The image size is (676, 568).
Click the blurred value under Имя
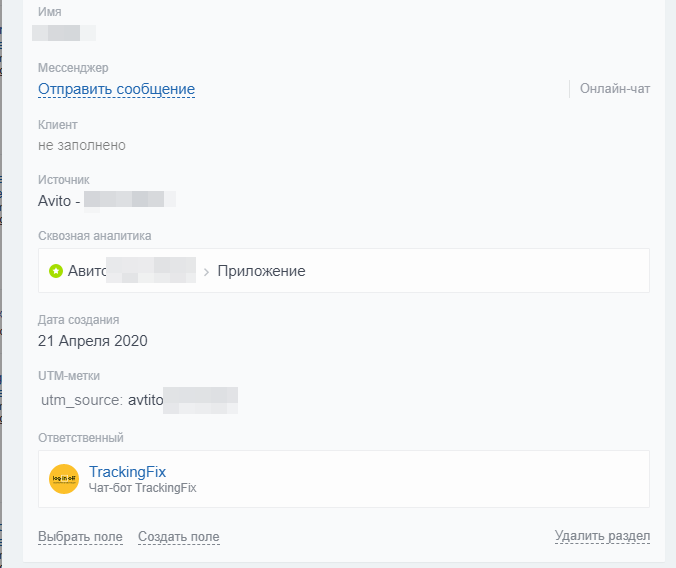[64, 33]
